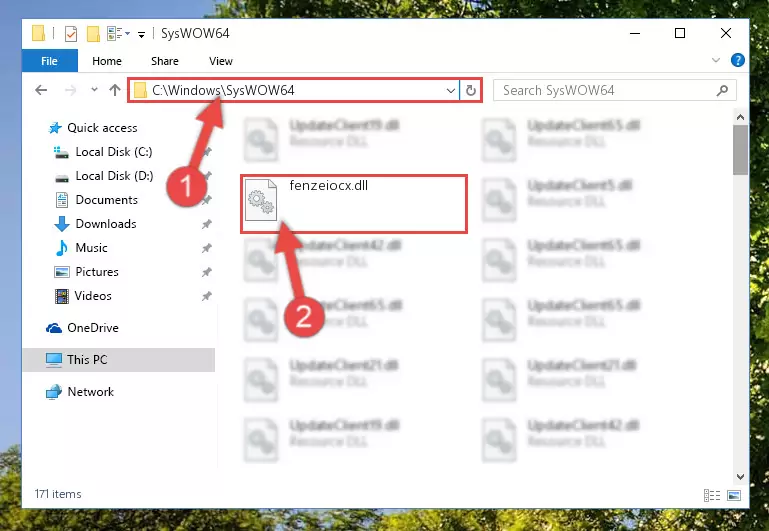Click scrollbar up arrow in file list
The width and height of the screenshot is (769, 531).
coord(741,117)
